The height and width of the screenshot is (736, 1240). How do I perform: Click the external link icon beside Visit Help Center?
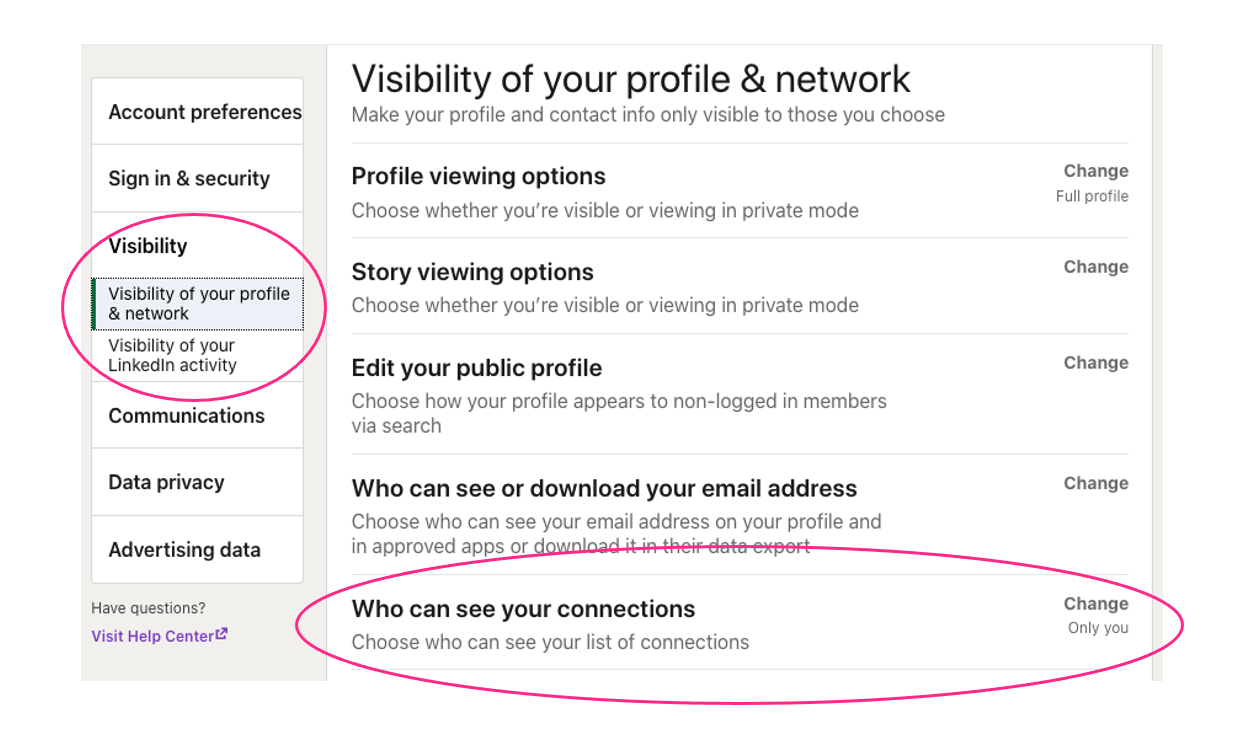222,634
